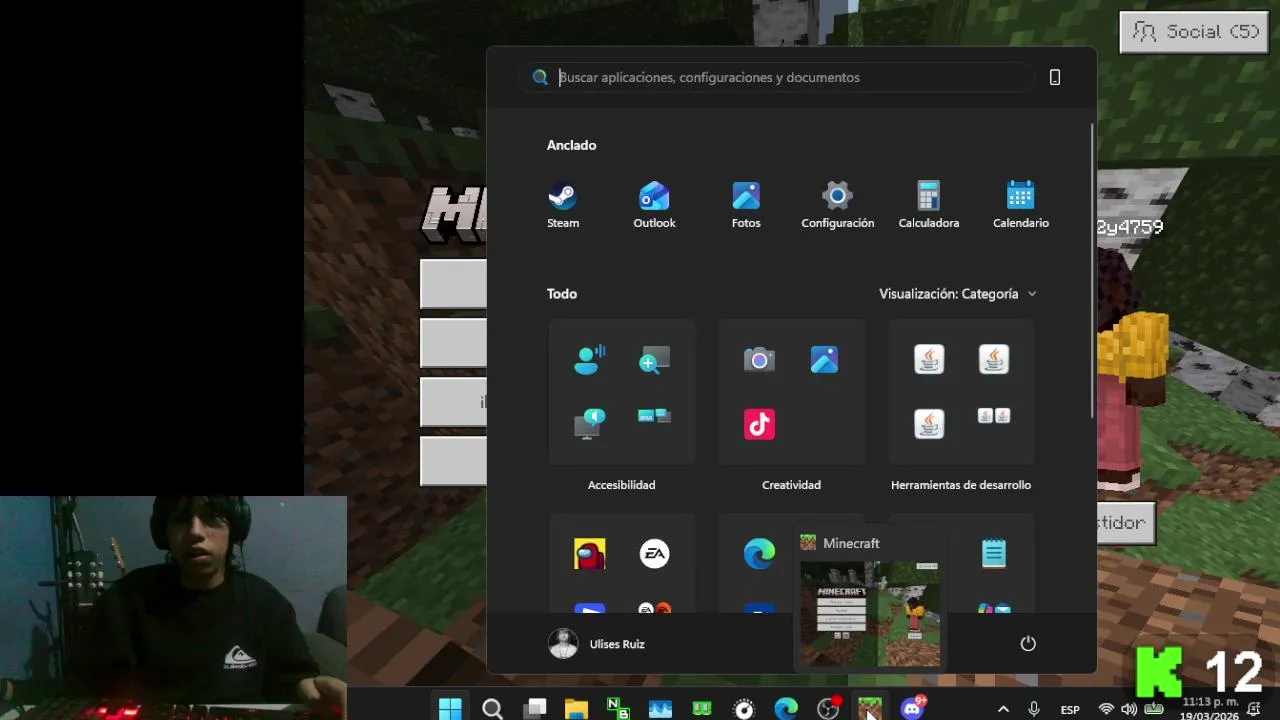The height and width of the screenshot is (720, 1280).
Task: Open the Calendario pinned app
Action: click(x=1020, y=205)
